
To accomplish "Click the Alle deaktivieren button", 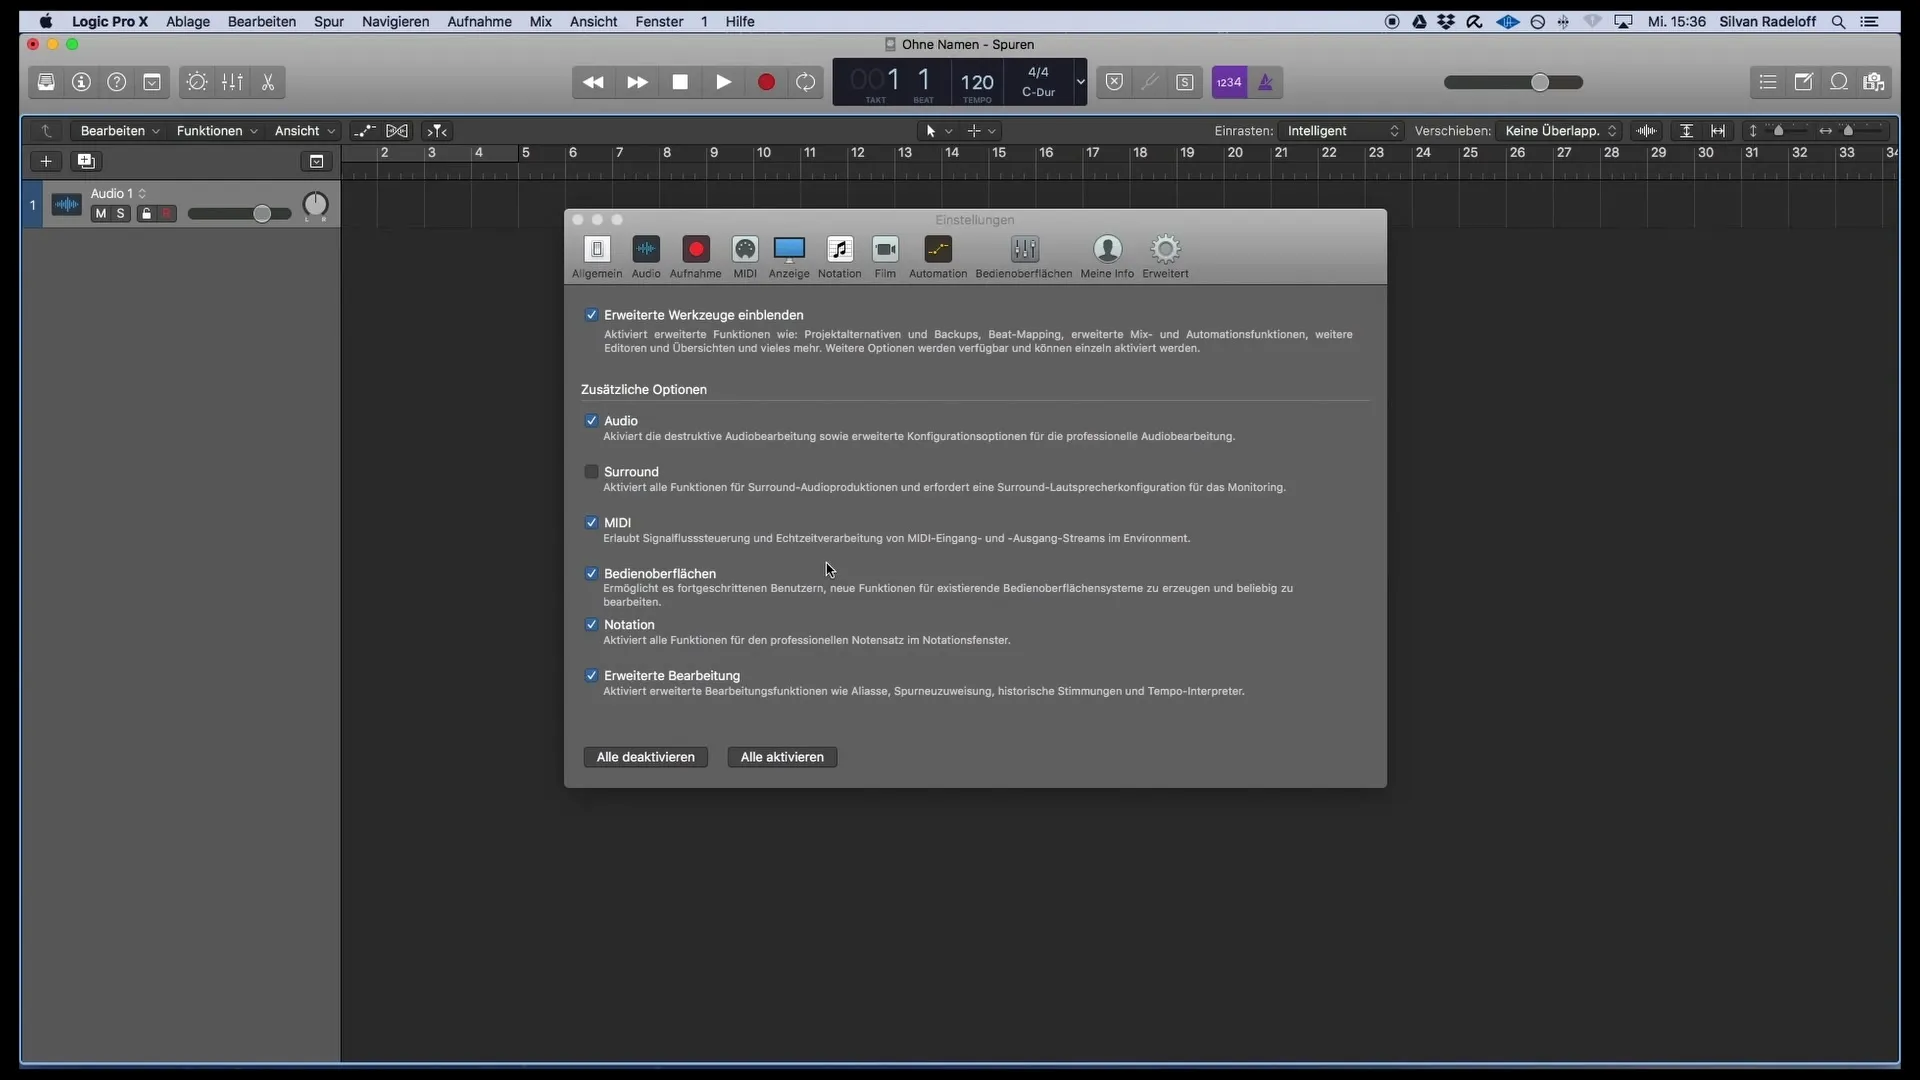I will [646, 757].
